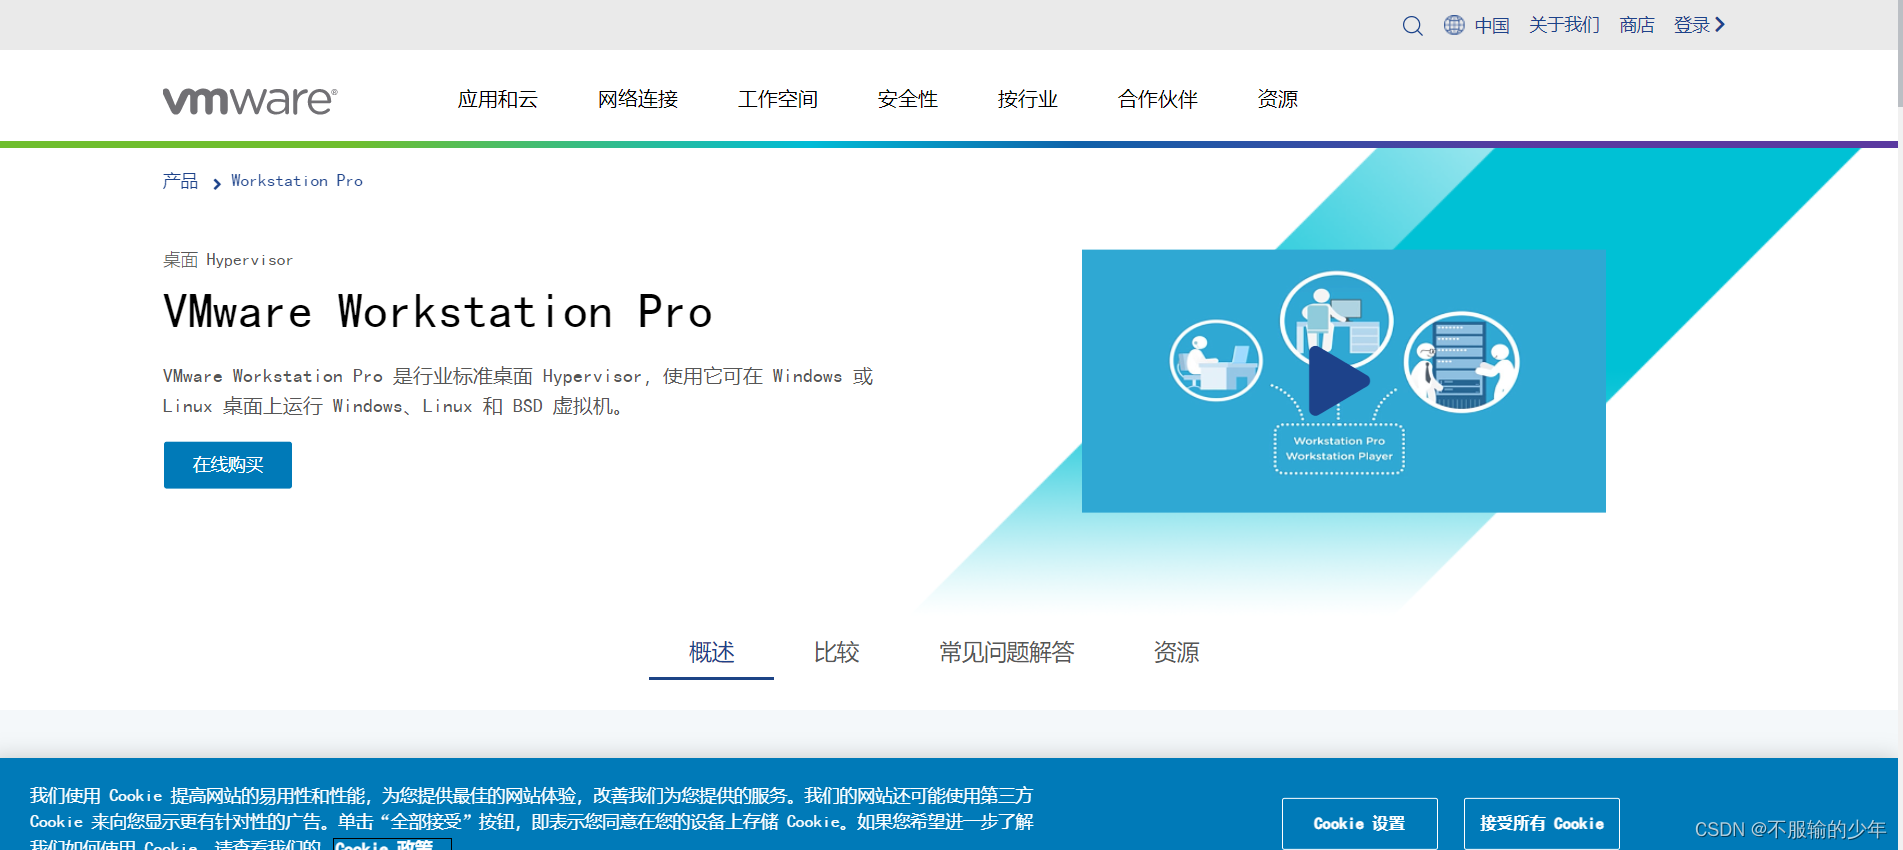Open Cookie 设置 button
Screen dimensions: 1903x850
1360,823
